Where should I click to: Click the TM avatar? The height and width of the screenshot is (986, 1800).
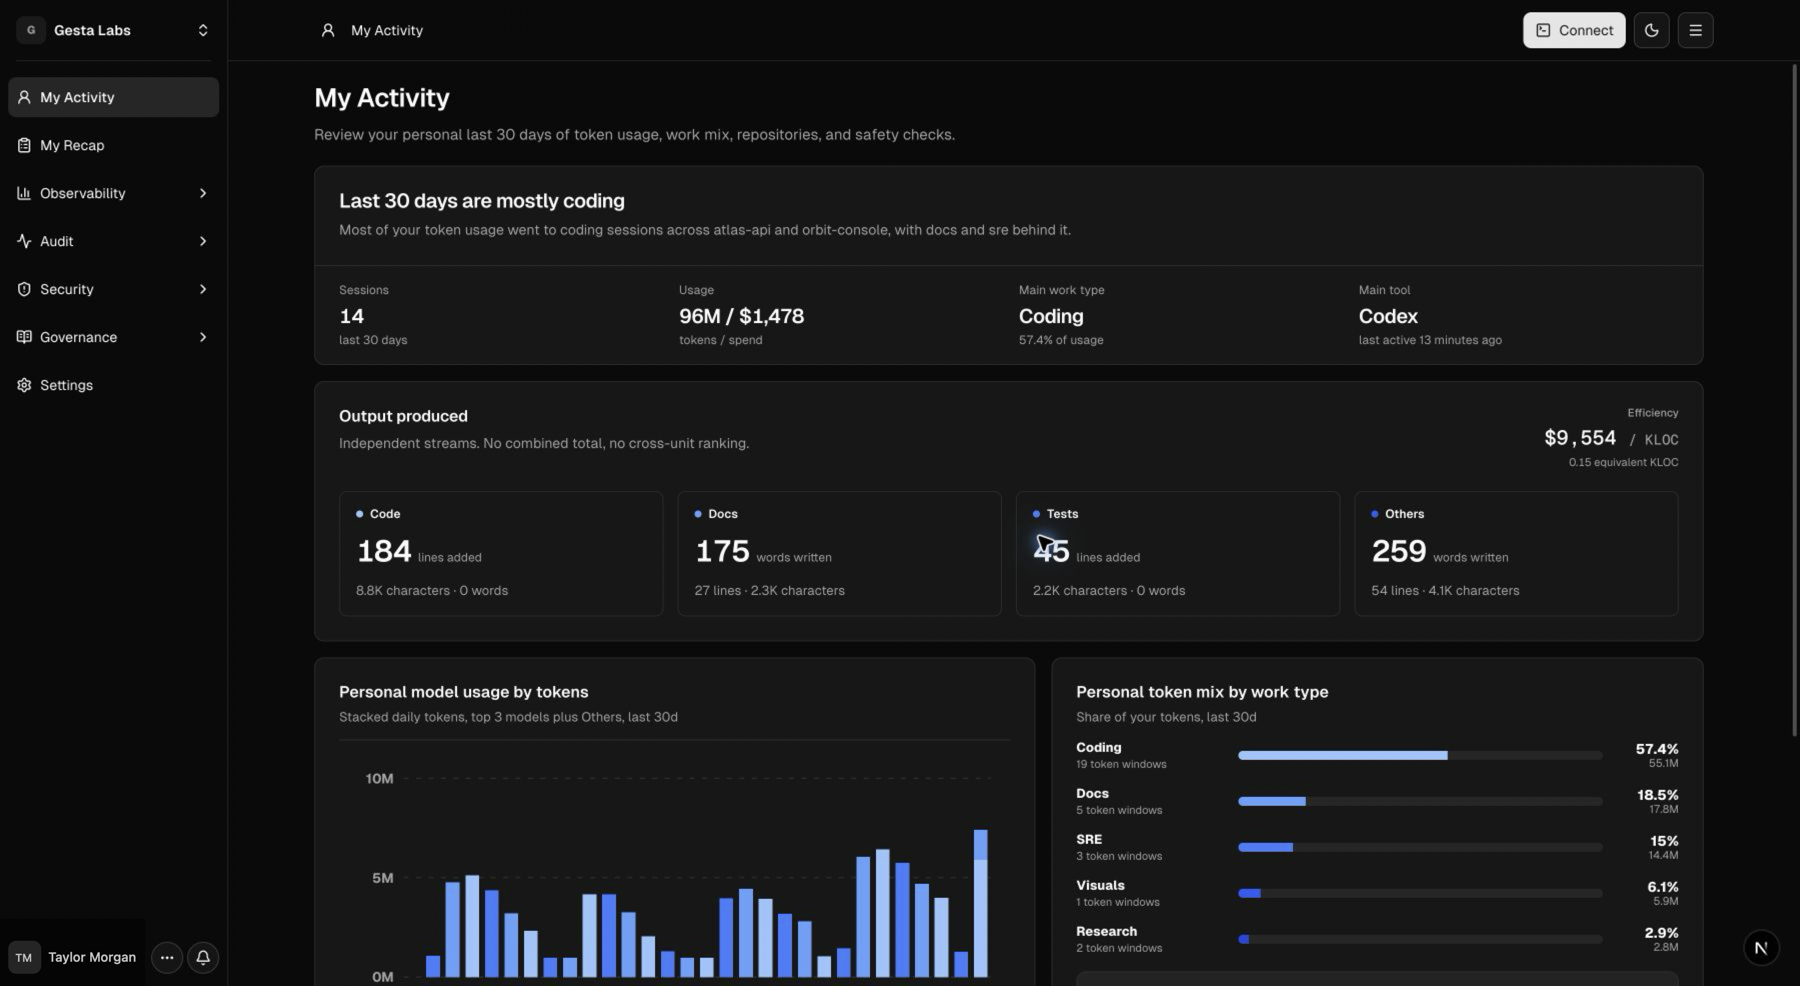tap(24, 957)
